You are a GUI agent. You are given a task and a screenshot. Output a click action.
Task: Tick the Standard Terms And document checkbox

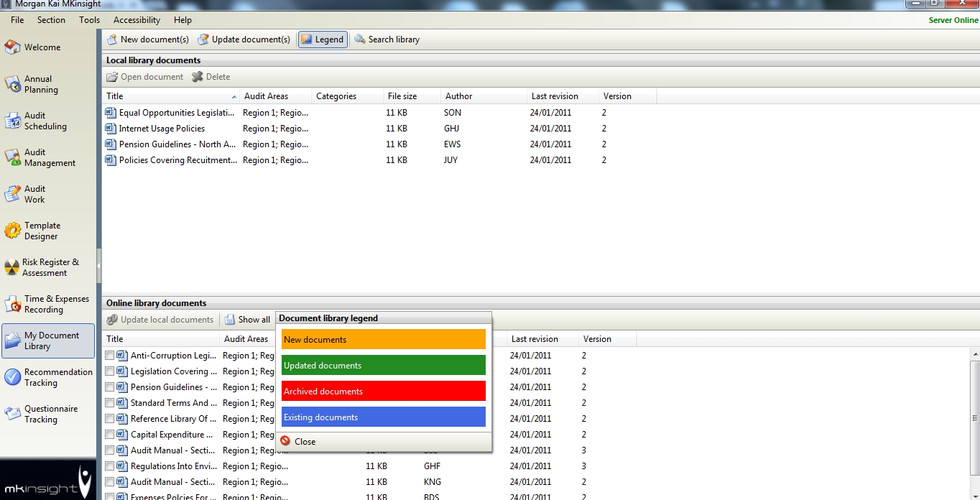point(109,403)
